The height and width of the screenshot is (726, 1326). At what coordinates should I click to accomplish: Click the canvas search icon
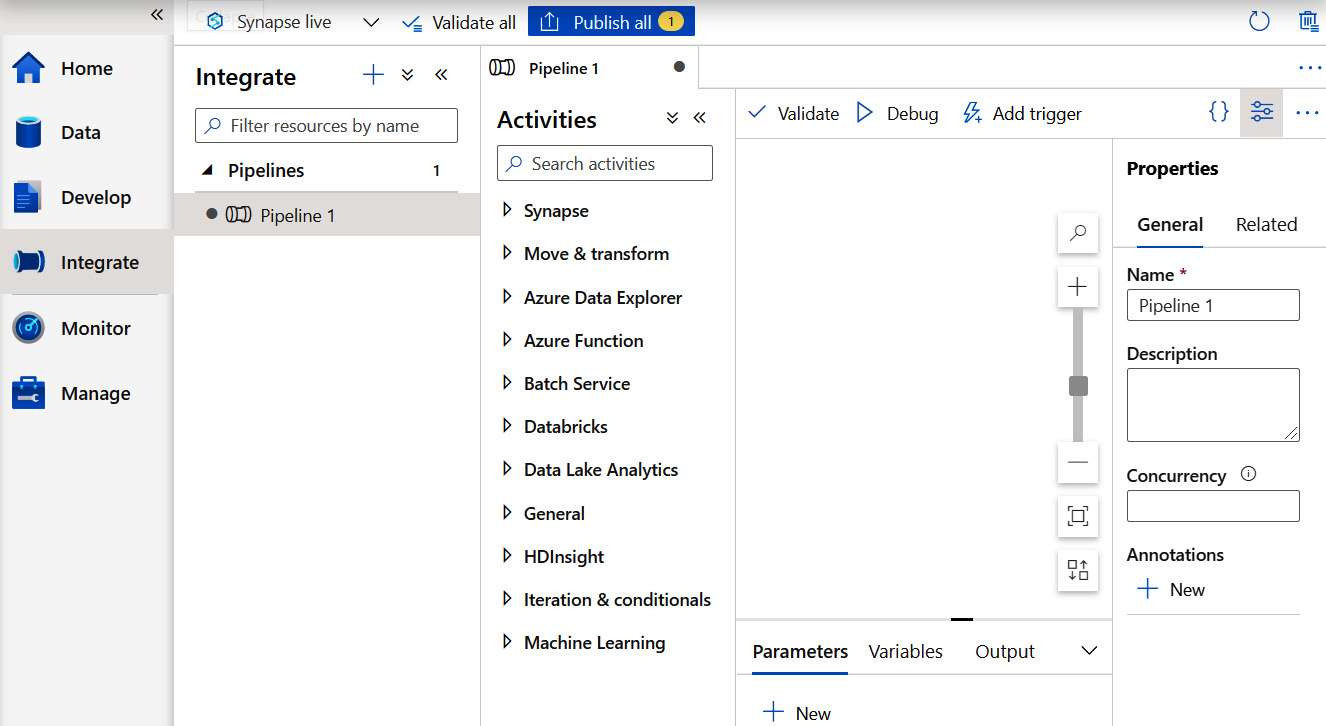[1078, 233]
